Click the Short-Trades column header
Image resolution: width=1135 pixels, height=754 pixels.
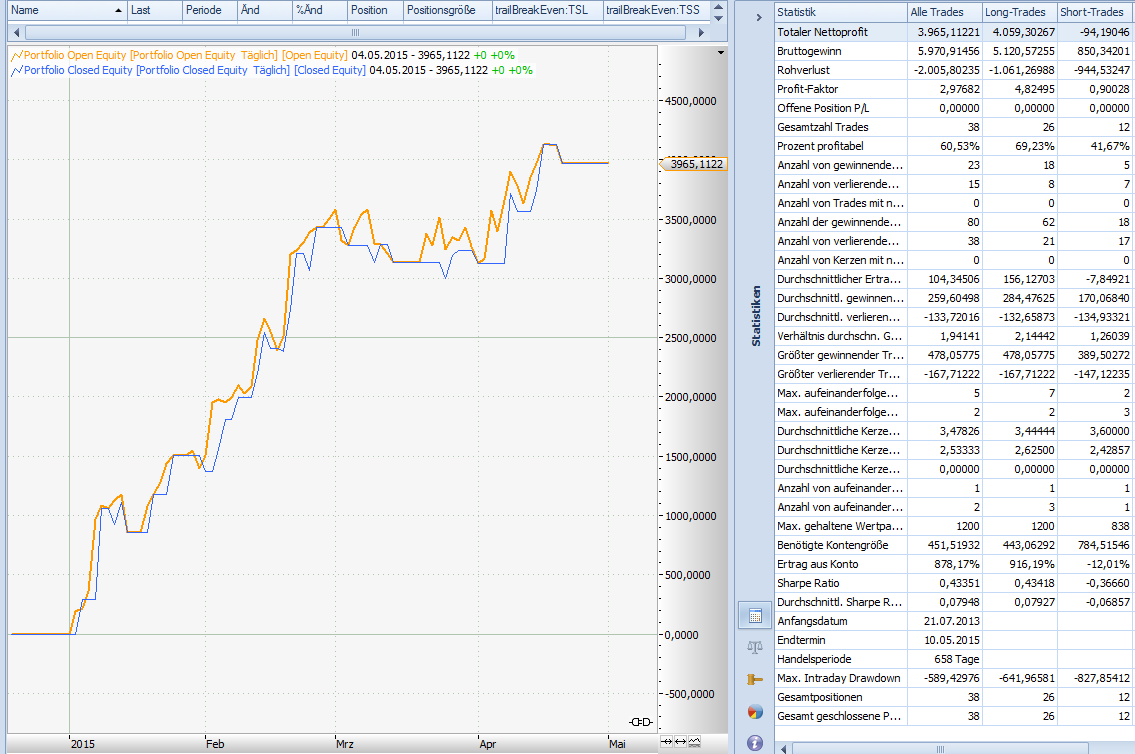click(x=1096, y=12)
